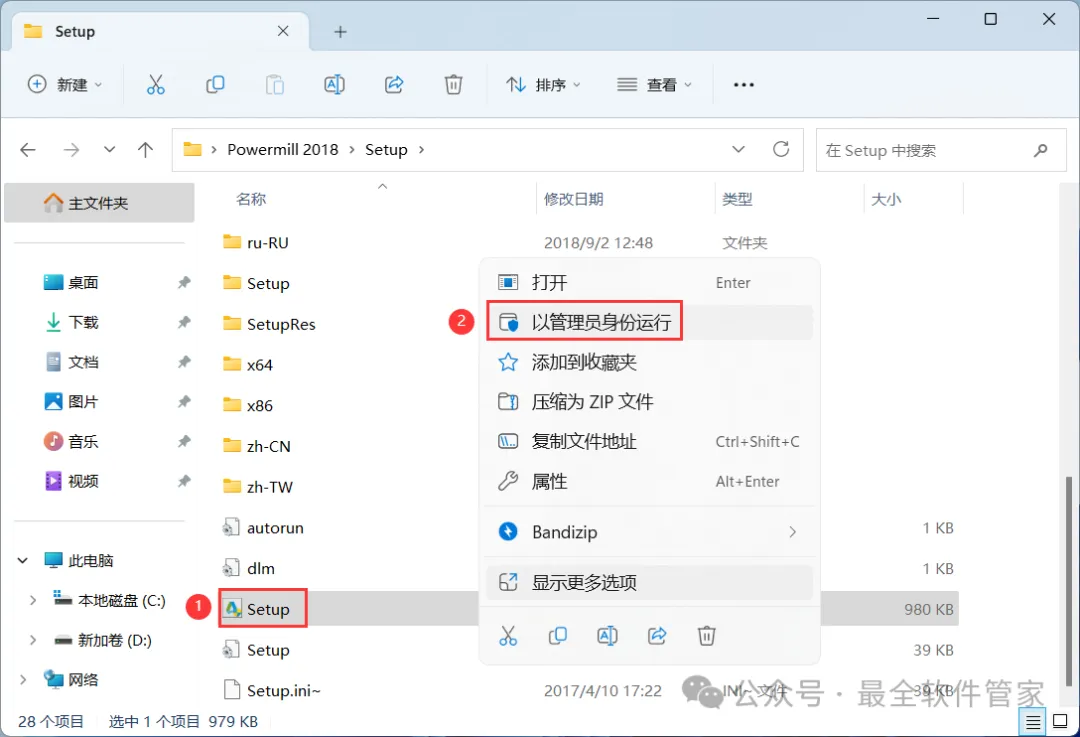
Task: Select the zh-CN folder
Action: point(257,446)
